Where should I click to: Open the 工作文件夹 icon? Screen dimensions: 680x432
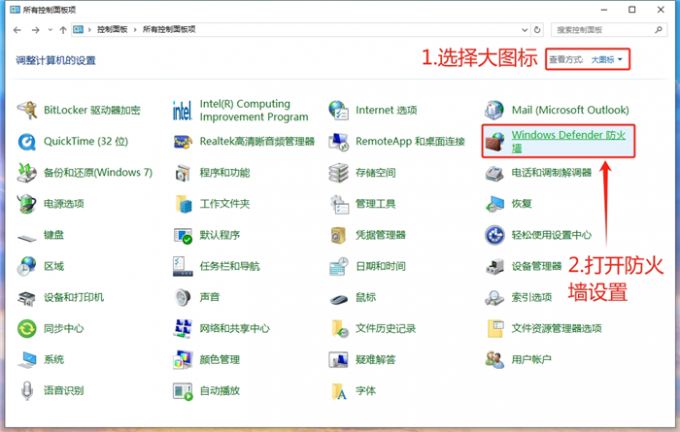pos(182,204)
